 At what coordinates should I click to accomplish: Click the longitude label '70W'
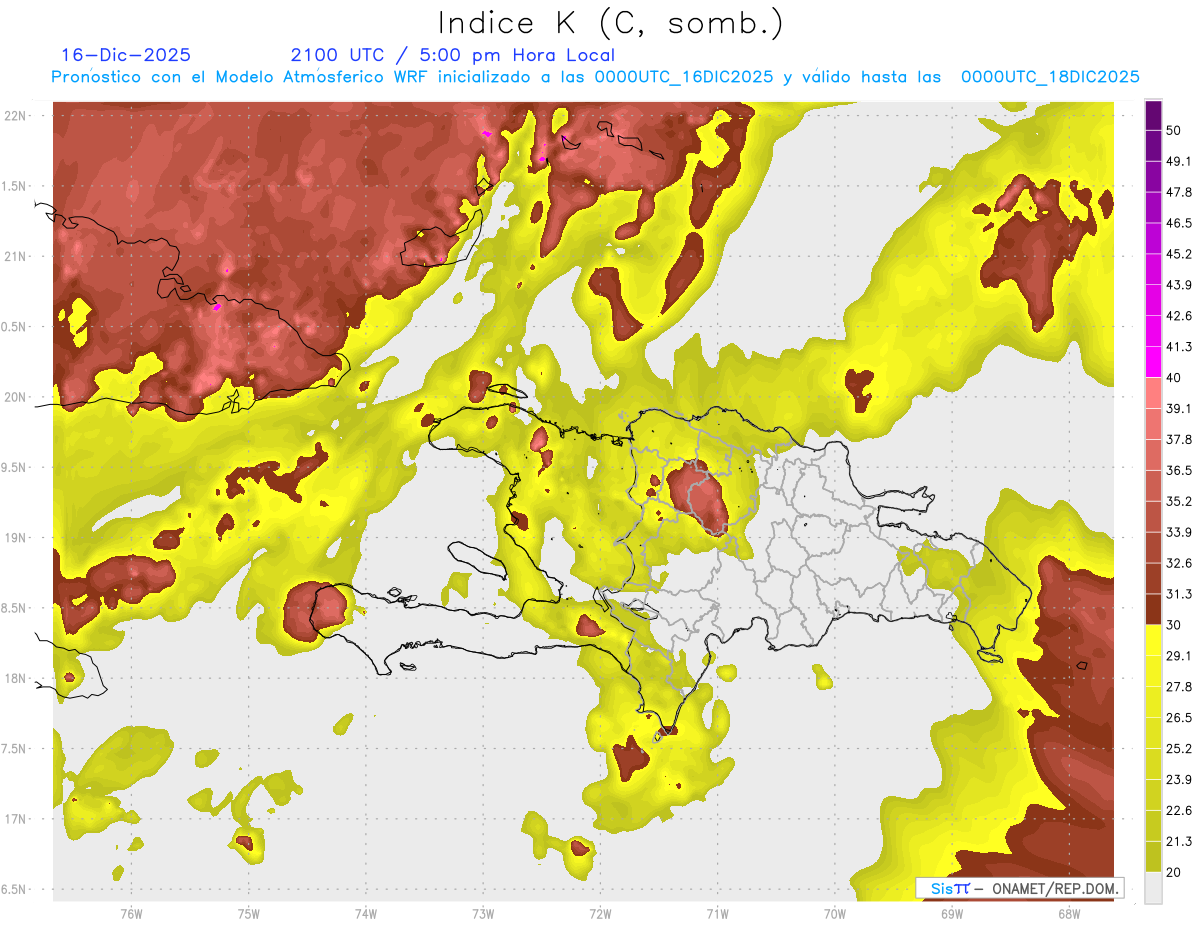834,914
